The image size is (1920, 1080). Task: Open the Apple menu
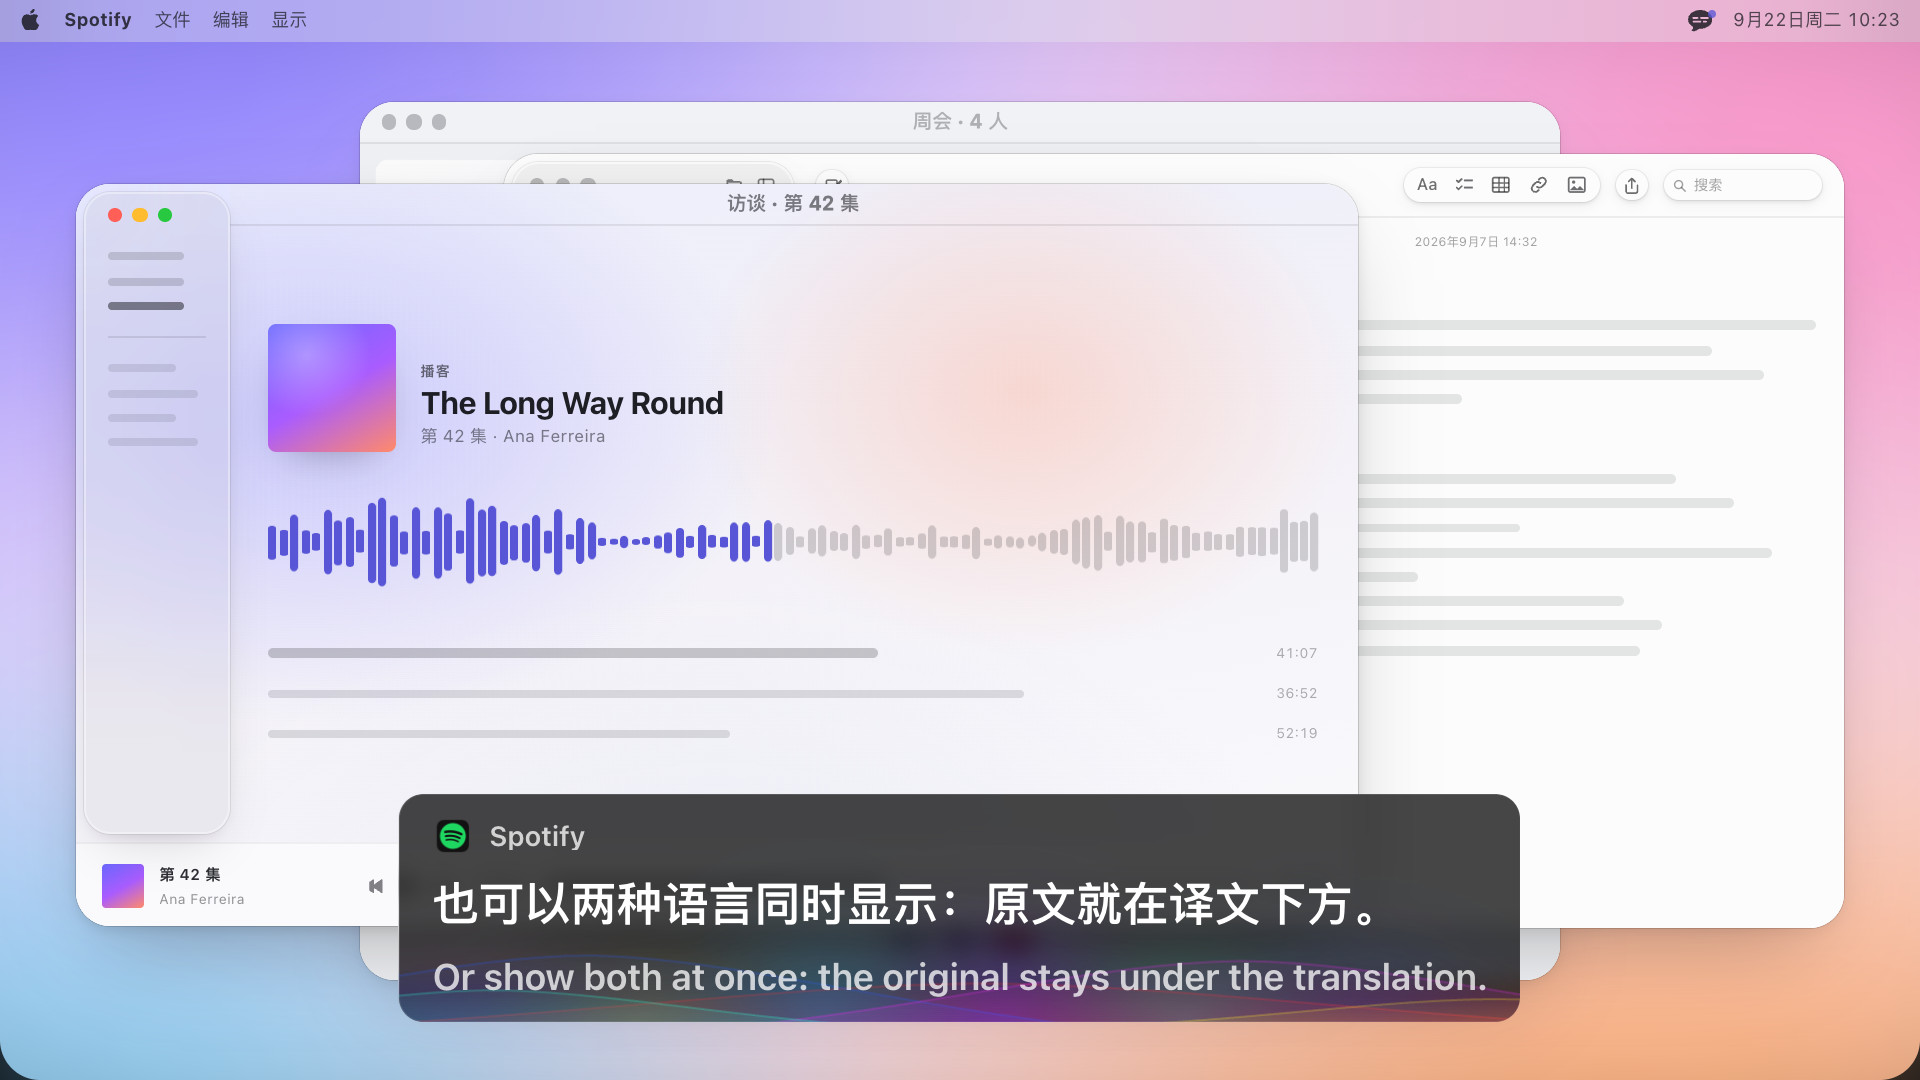[x=30, y=20]
